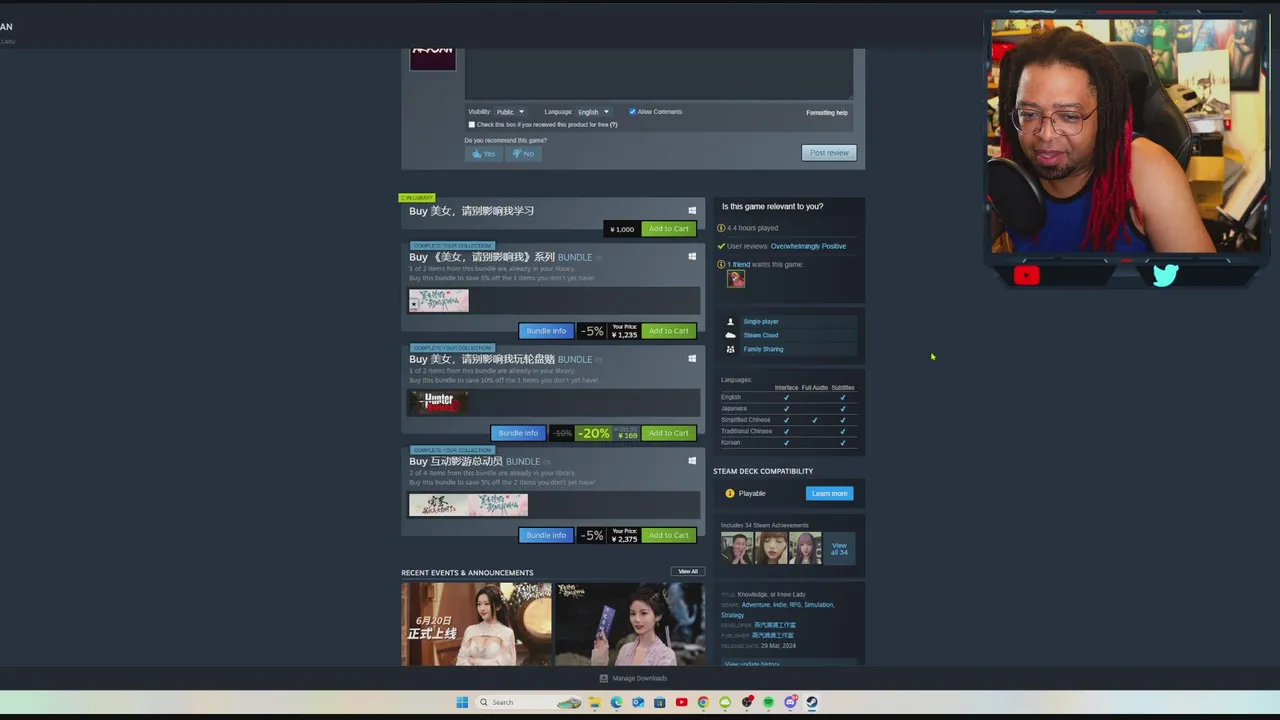This screenshot has height=720, width=1280.
Task: Open Discord from the taskbar
Action: pos(791,702)
